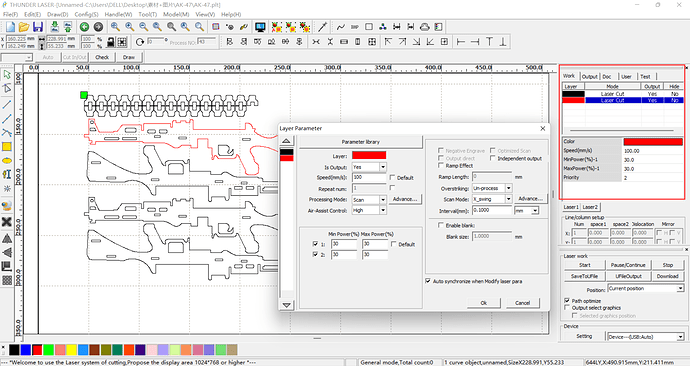Image resolution: width=690 pixels, height=366 pixels.
Task: Select the ellipse drawing tool
Action: 7,161
